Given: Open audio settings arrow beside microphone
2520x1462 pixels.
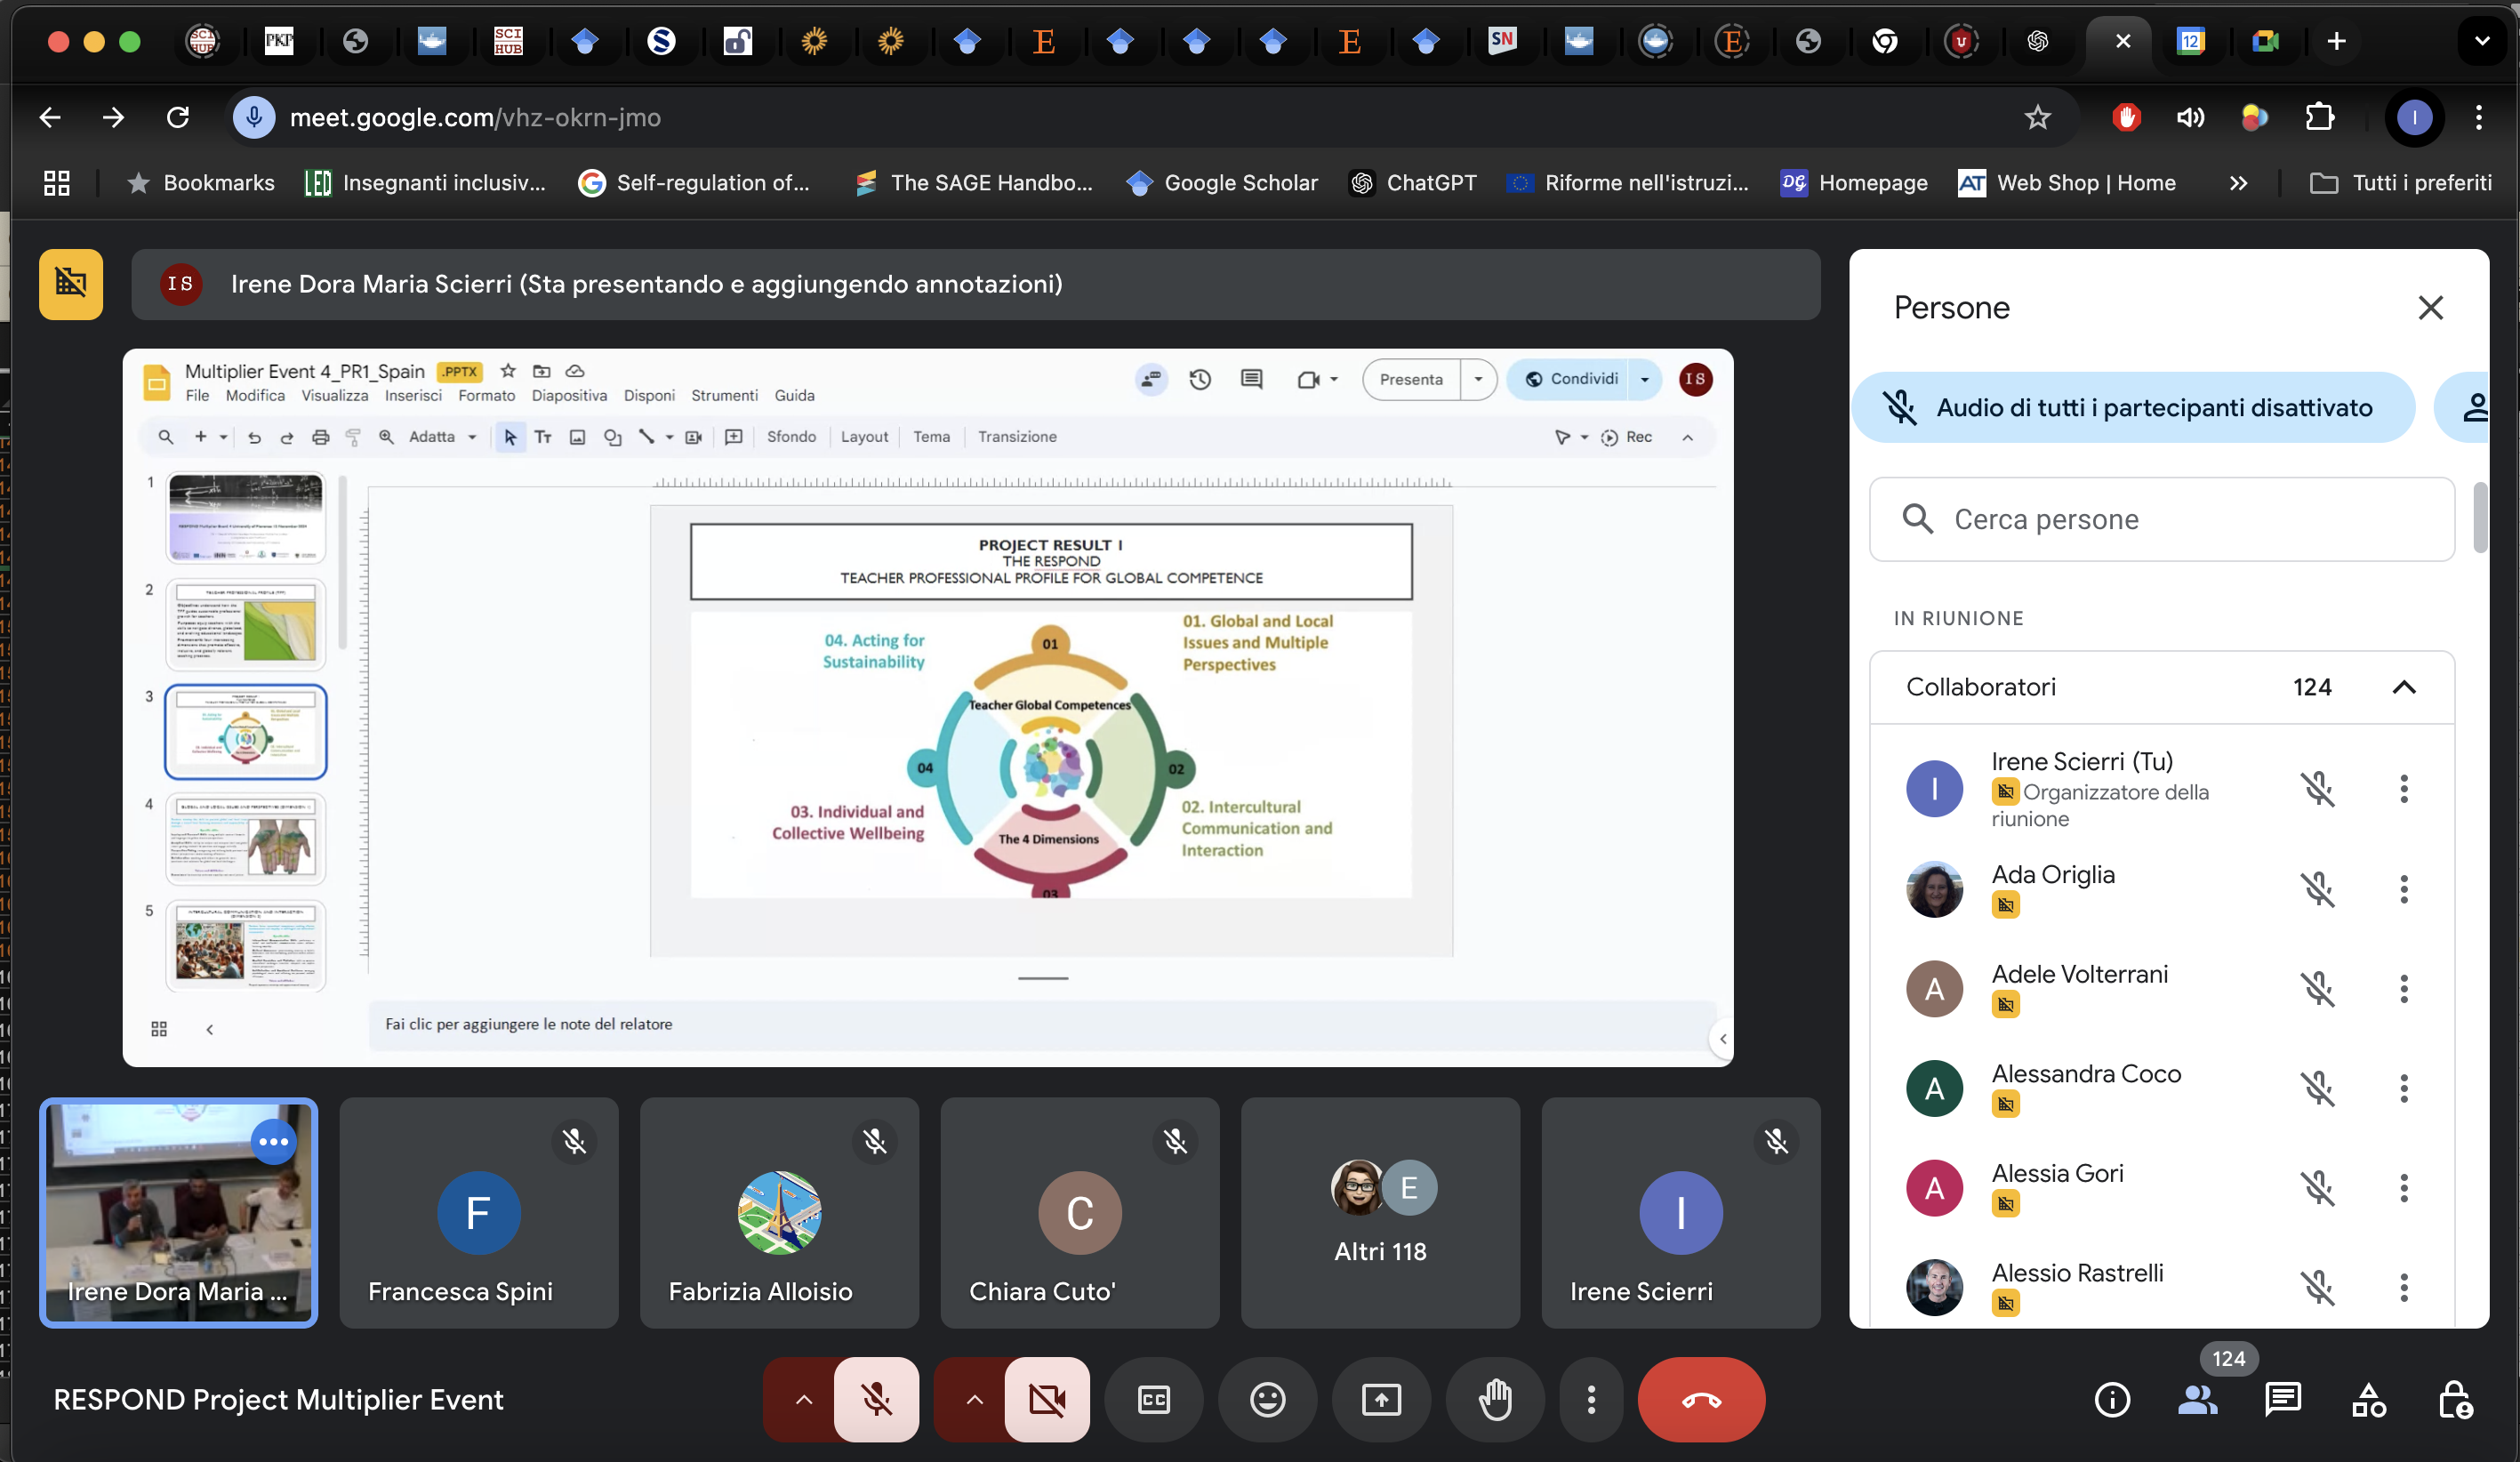Looking at the screenshot, I should click(x=803, y=1399).
